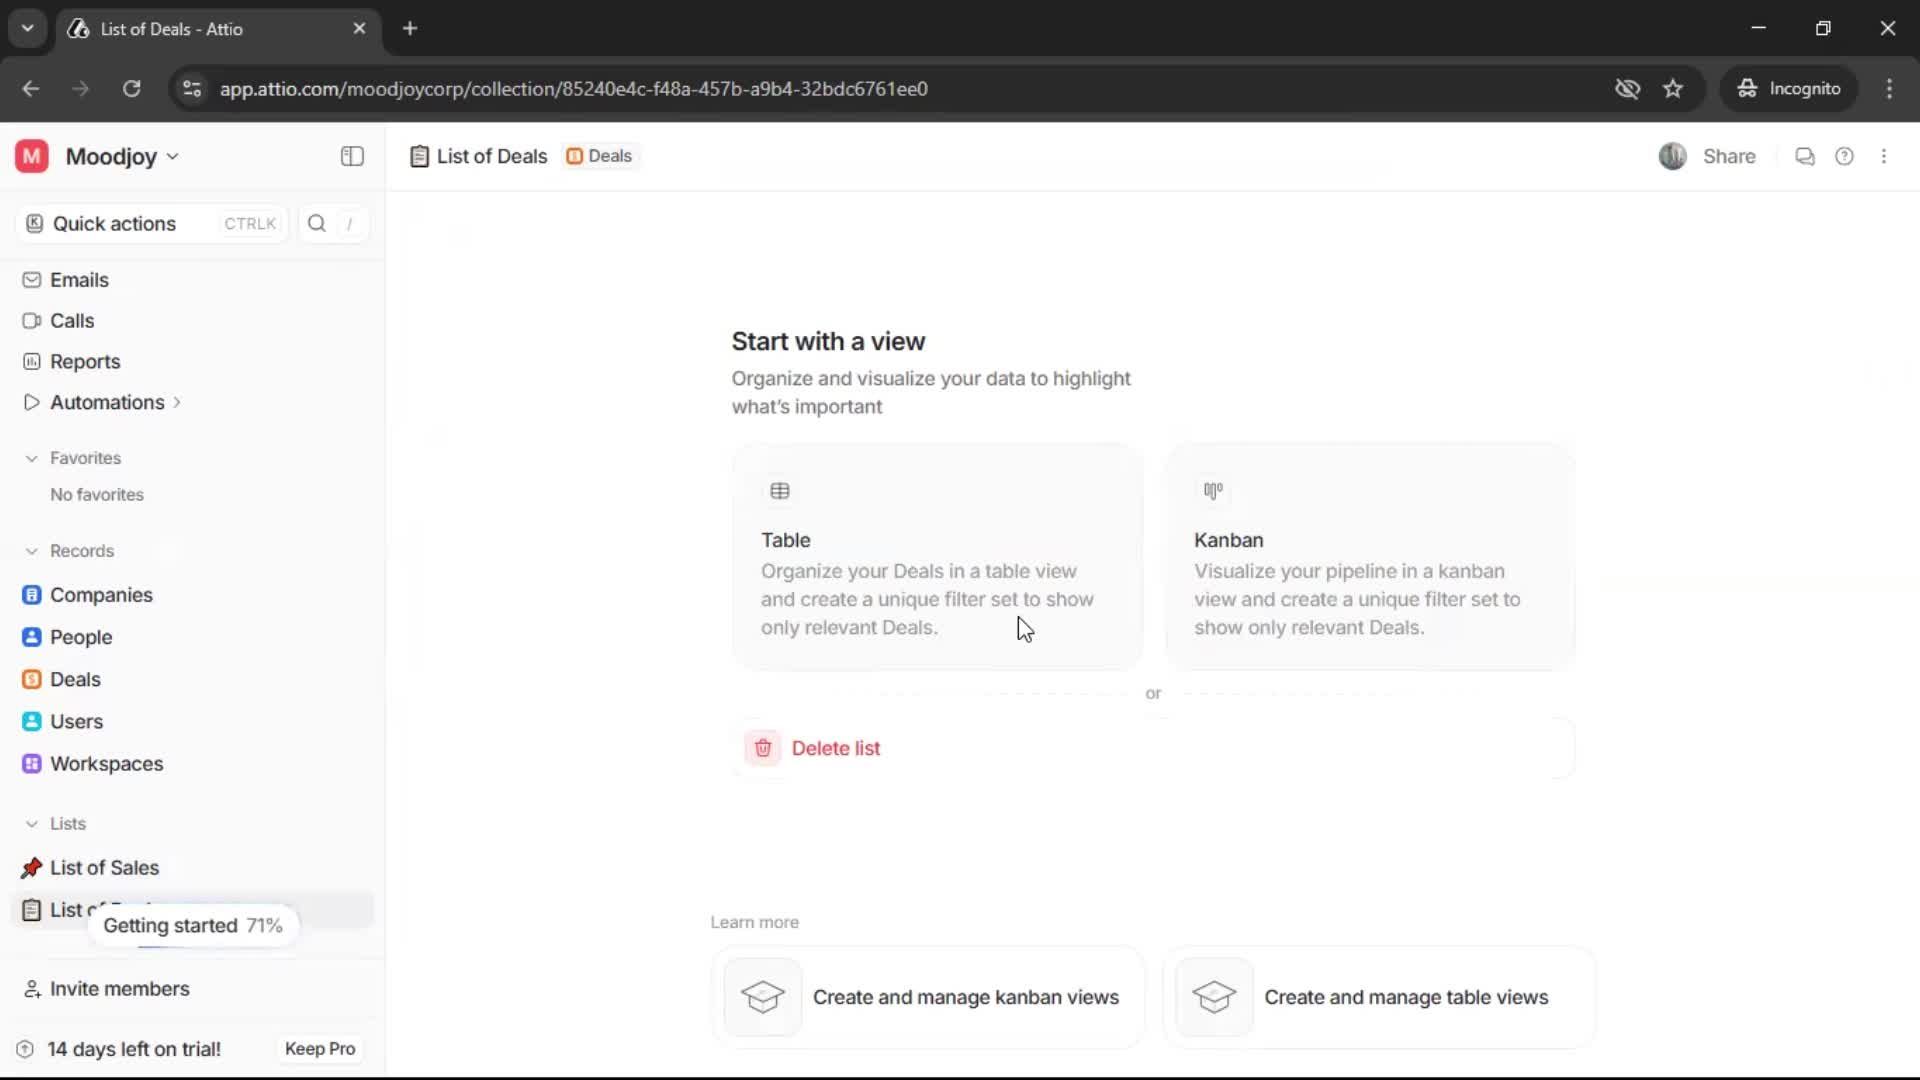Open Quick actions search icon
The width and height of the screenshot is (1920, 1080).
315,223
